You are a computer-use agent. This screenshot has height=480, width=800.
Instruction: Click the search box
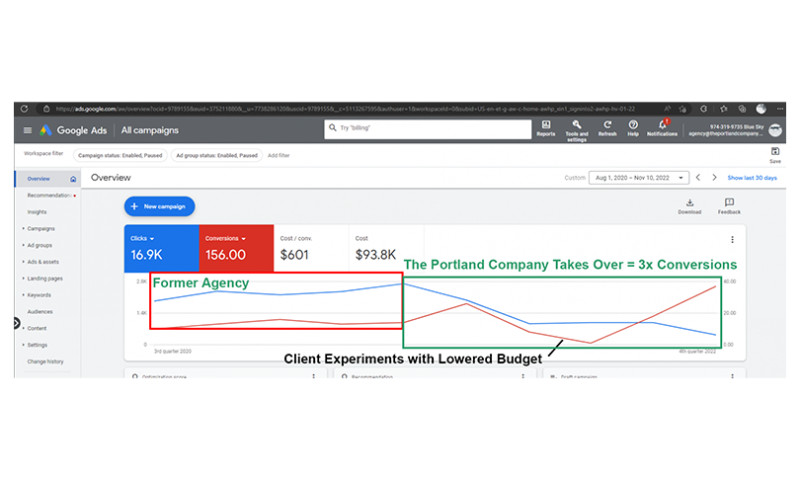click(x=428, y=129)
